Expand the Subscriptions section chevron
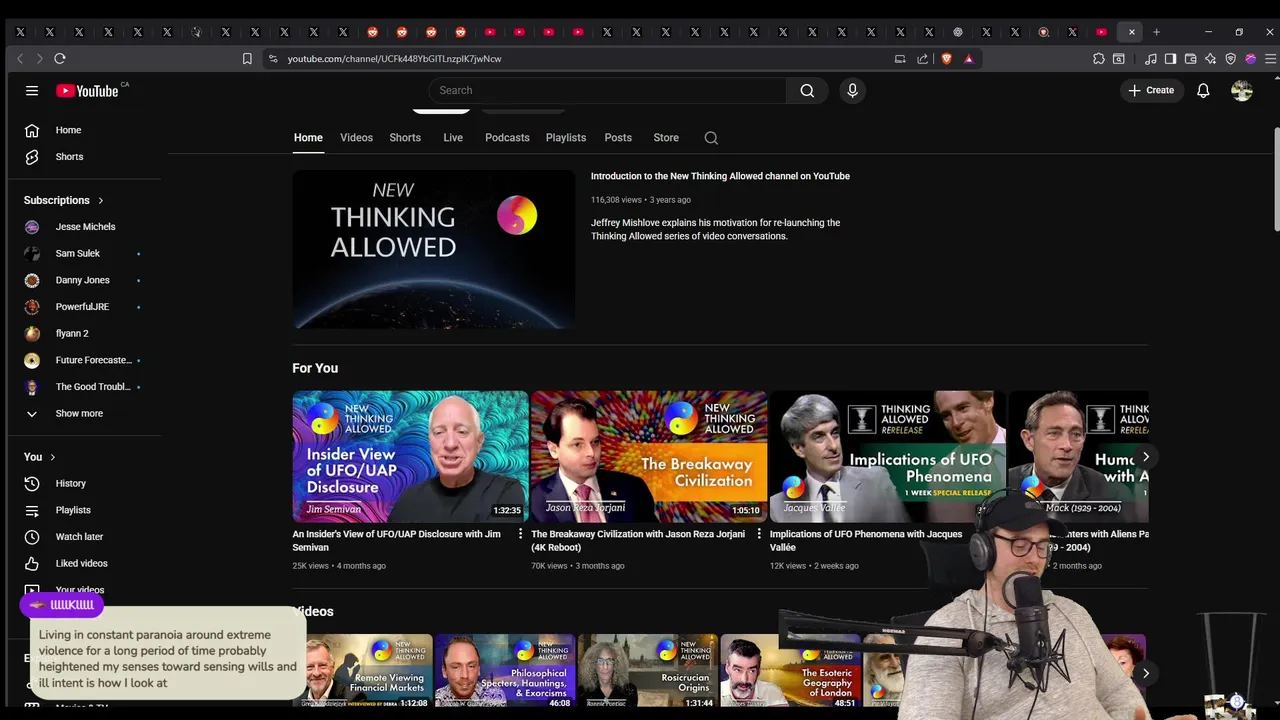 [x=100, y=200]
